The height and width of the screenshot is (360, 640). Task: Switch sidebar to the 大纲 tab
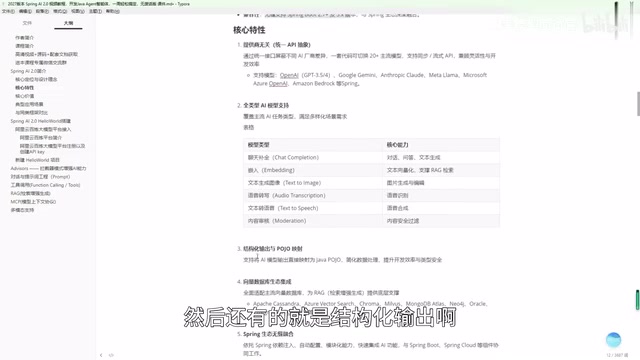[x=68, y=23]
